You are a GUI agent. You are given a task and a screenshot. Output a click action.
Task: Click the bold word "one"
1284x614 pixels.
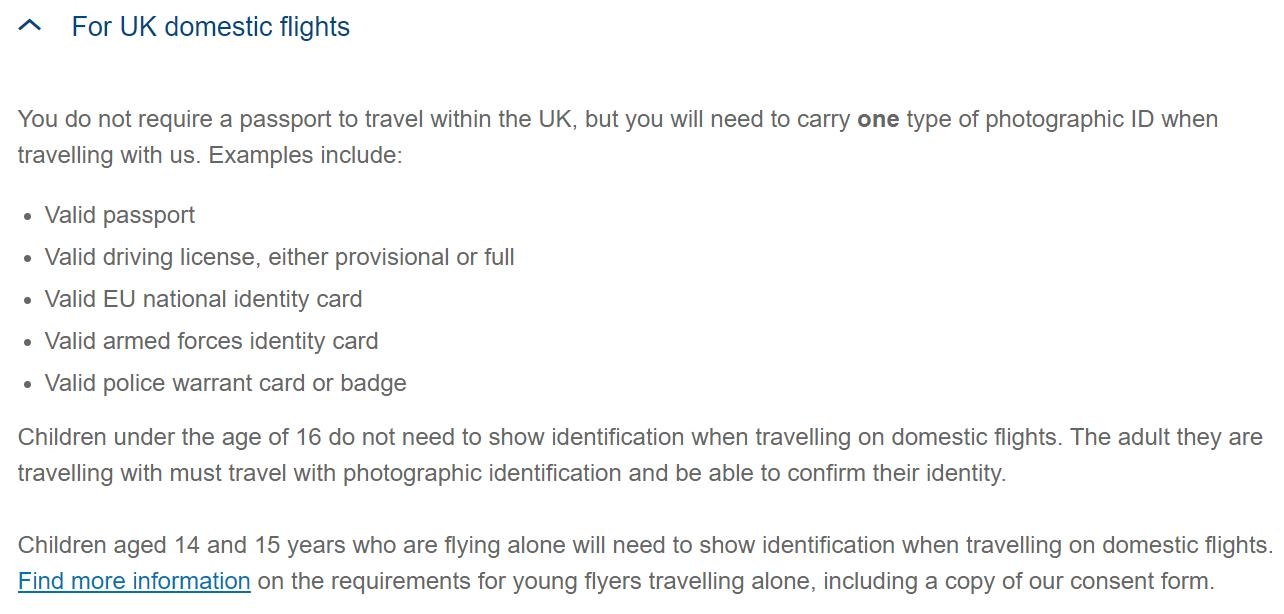click(878, 120)
